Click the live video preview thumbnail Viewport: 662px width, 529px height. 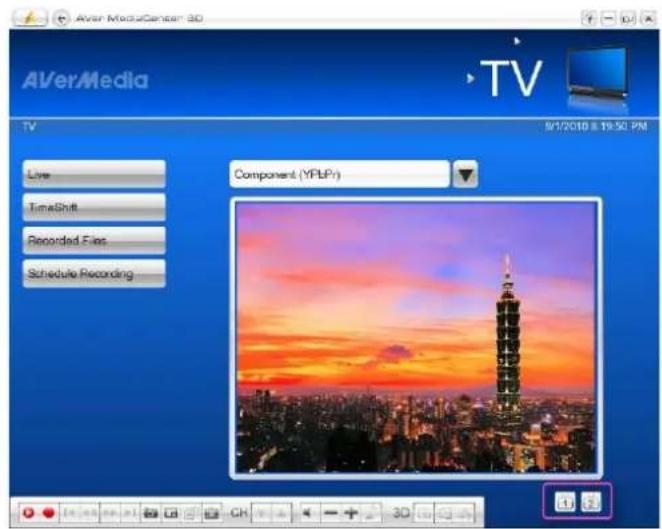pos(416,337)
